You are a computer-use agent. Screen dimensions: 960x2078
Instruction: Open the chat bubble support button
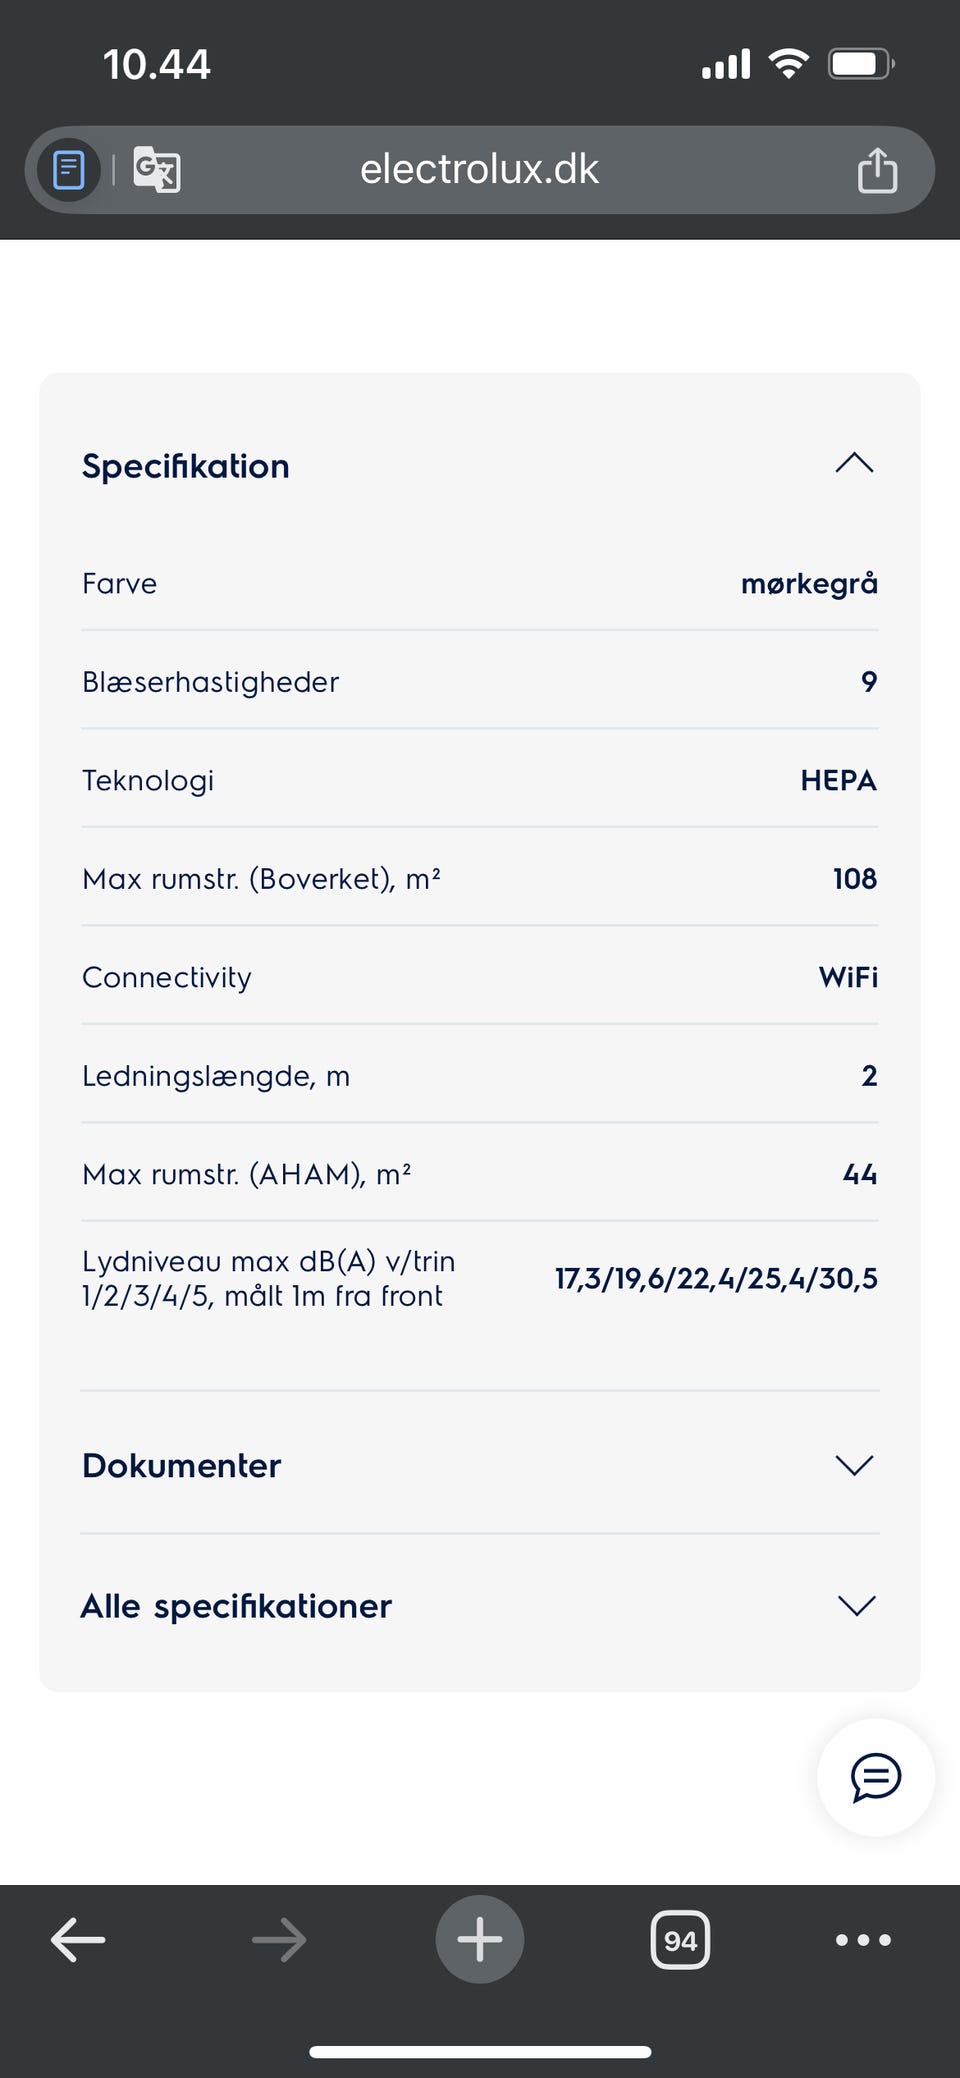pos(876,1777)
